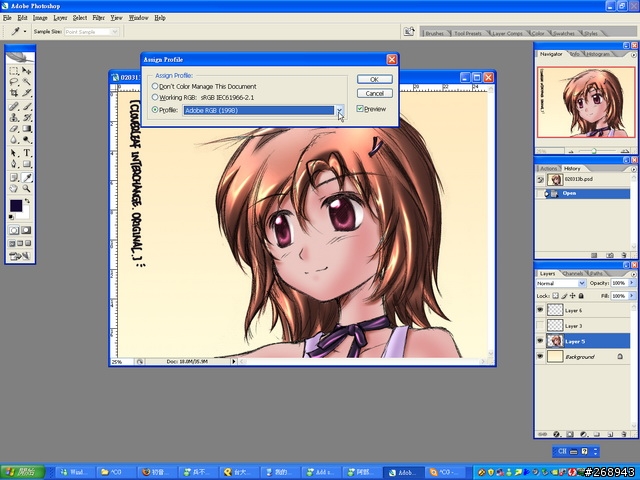The image size is (640, 480).
Task: Open the File Browser toggle icon
Action: tap(409, 31)
